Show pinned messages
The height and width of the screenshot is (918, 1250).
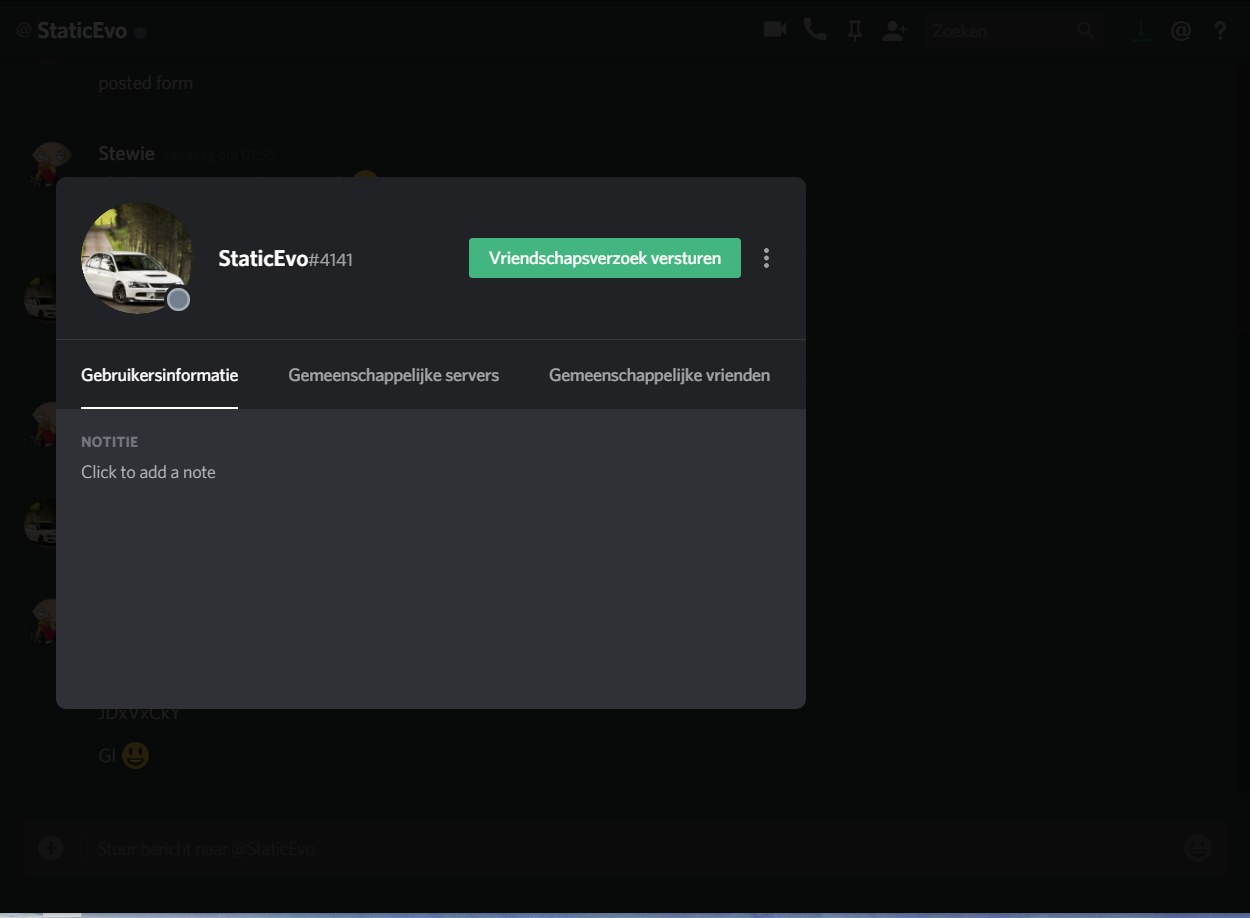(x=854, y=31)
